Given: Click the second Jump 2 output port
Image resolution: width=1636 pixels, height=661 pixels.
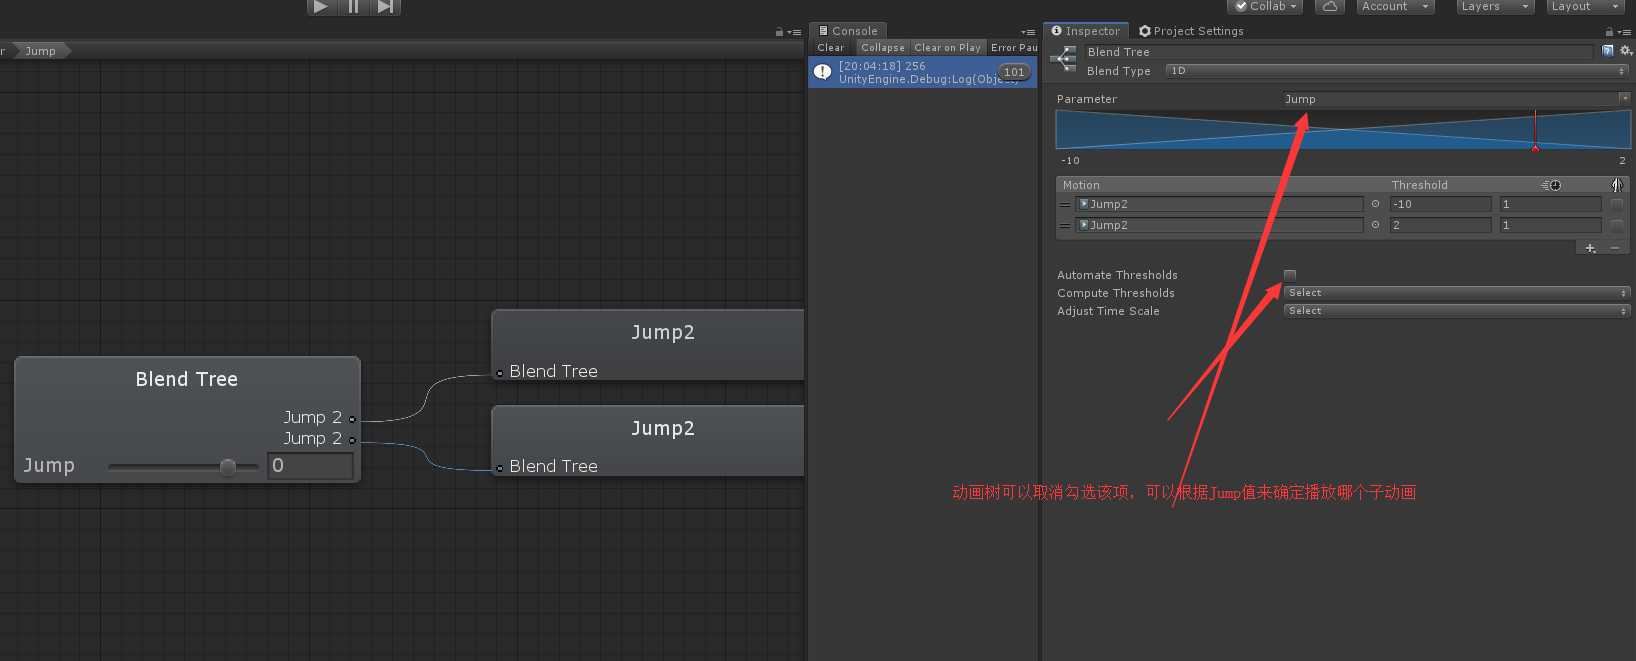Looking at the screenshot, I should click(x=352, y=440).
